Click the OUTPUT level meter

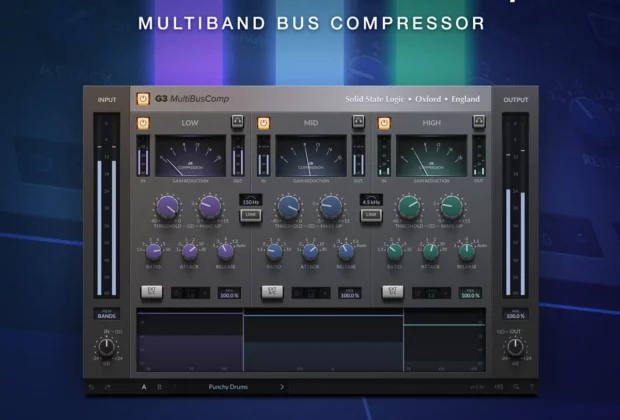(x=516, y=206)
